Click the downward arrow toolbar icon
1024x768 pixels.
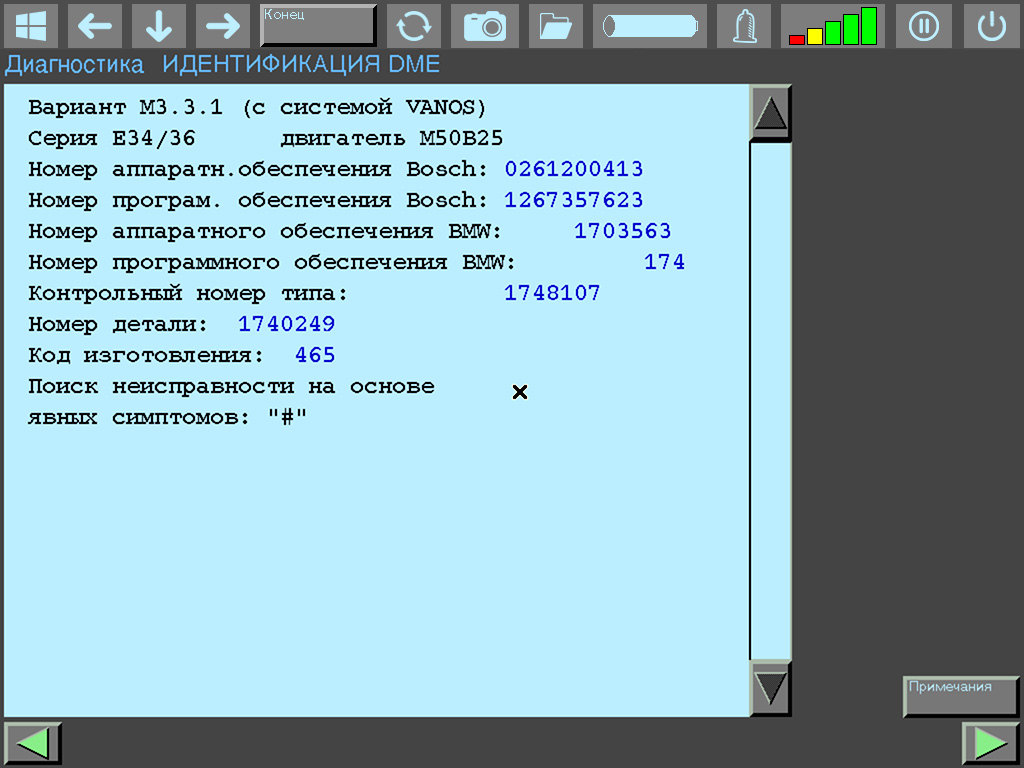pos(158,26)
